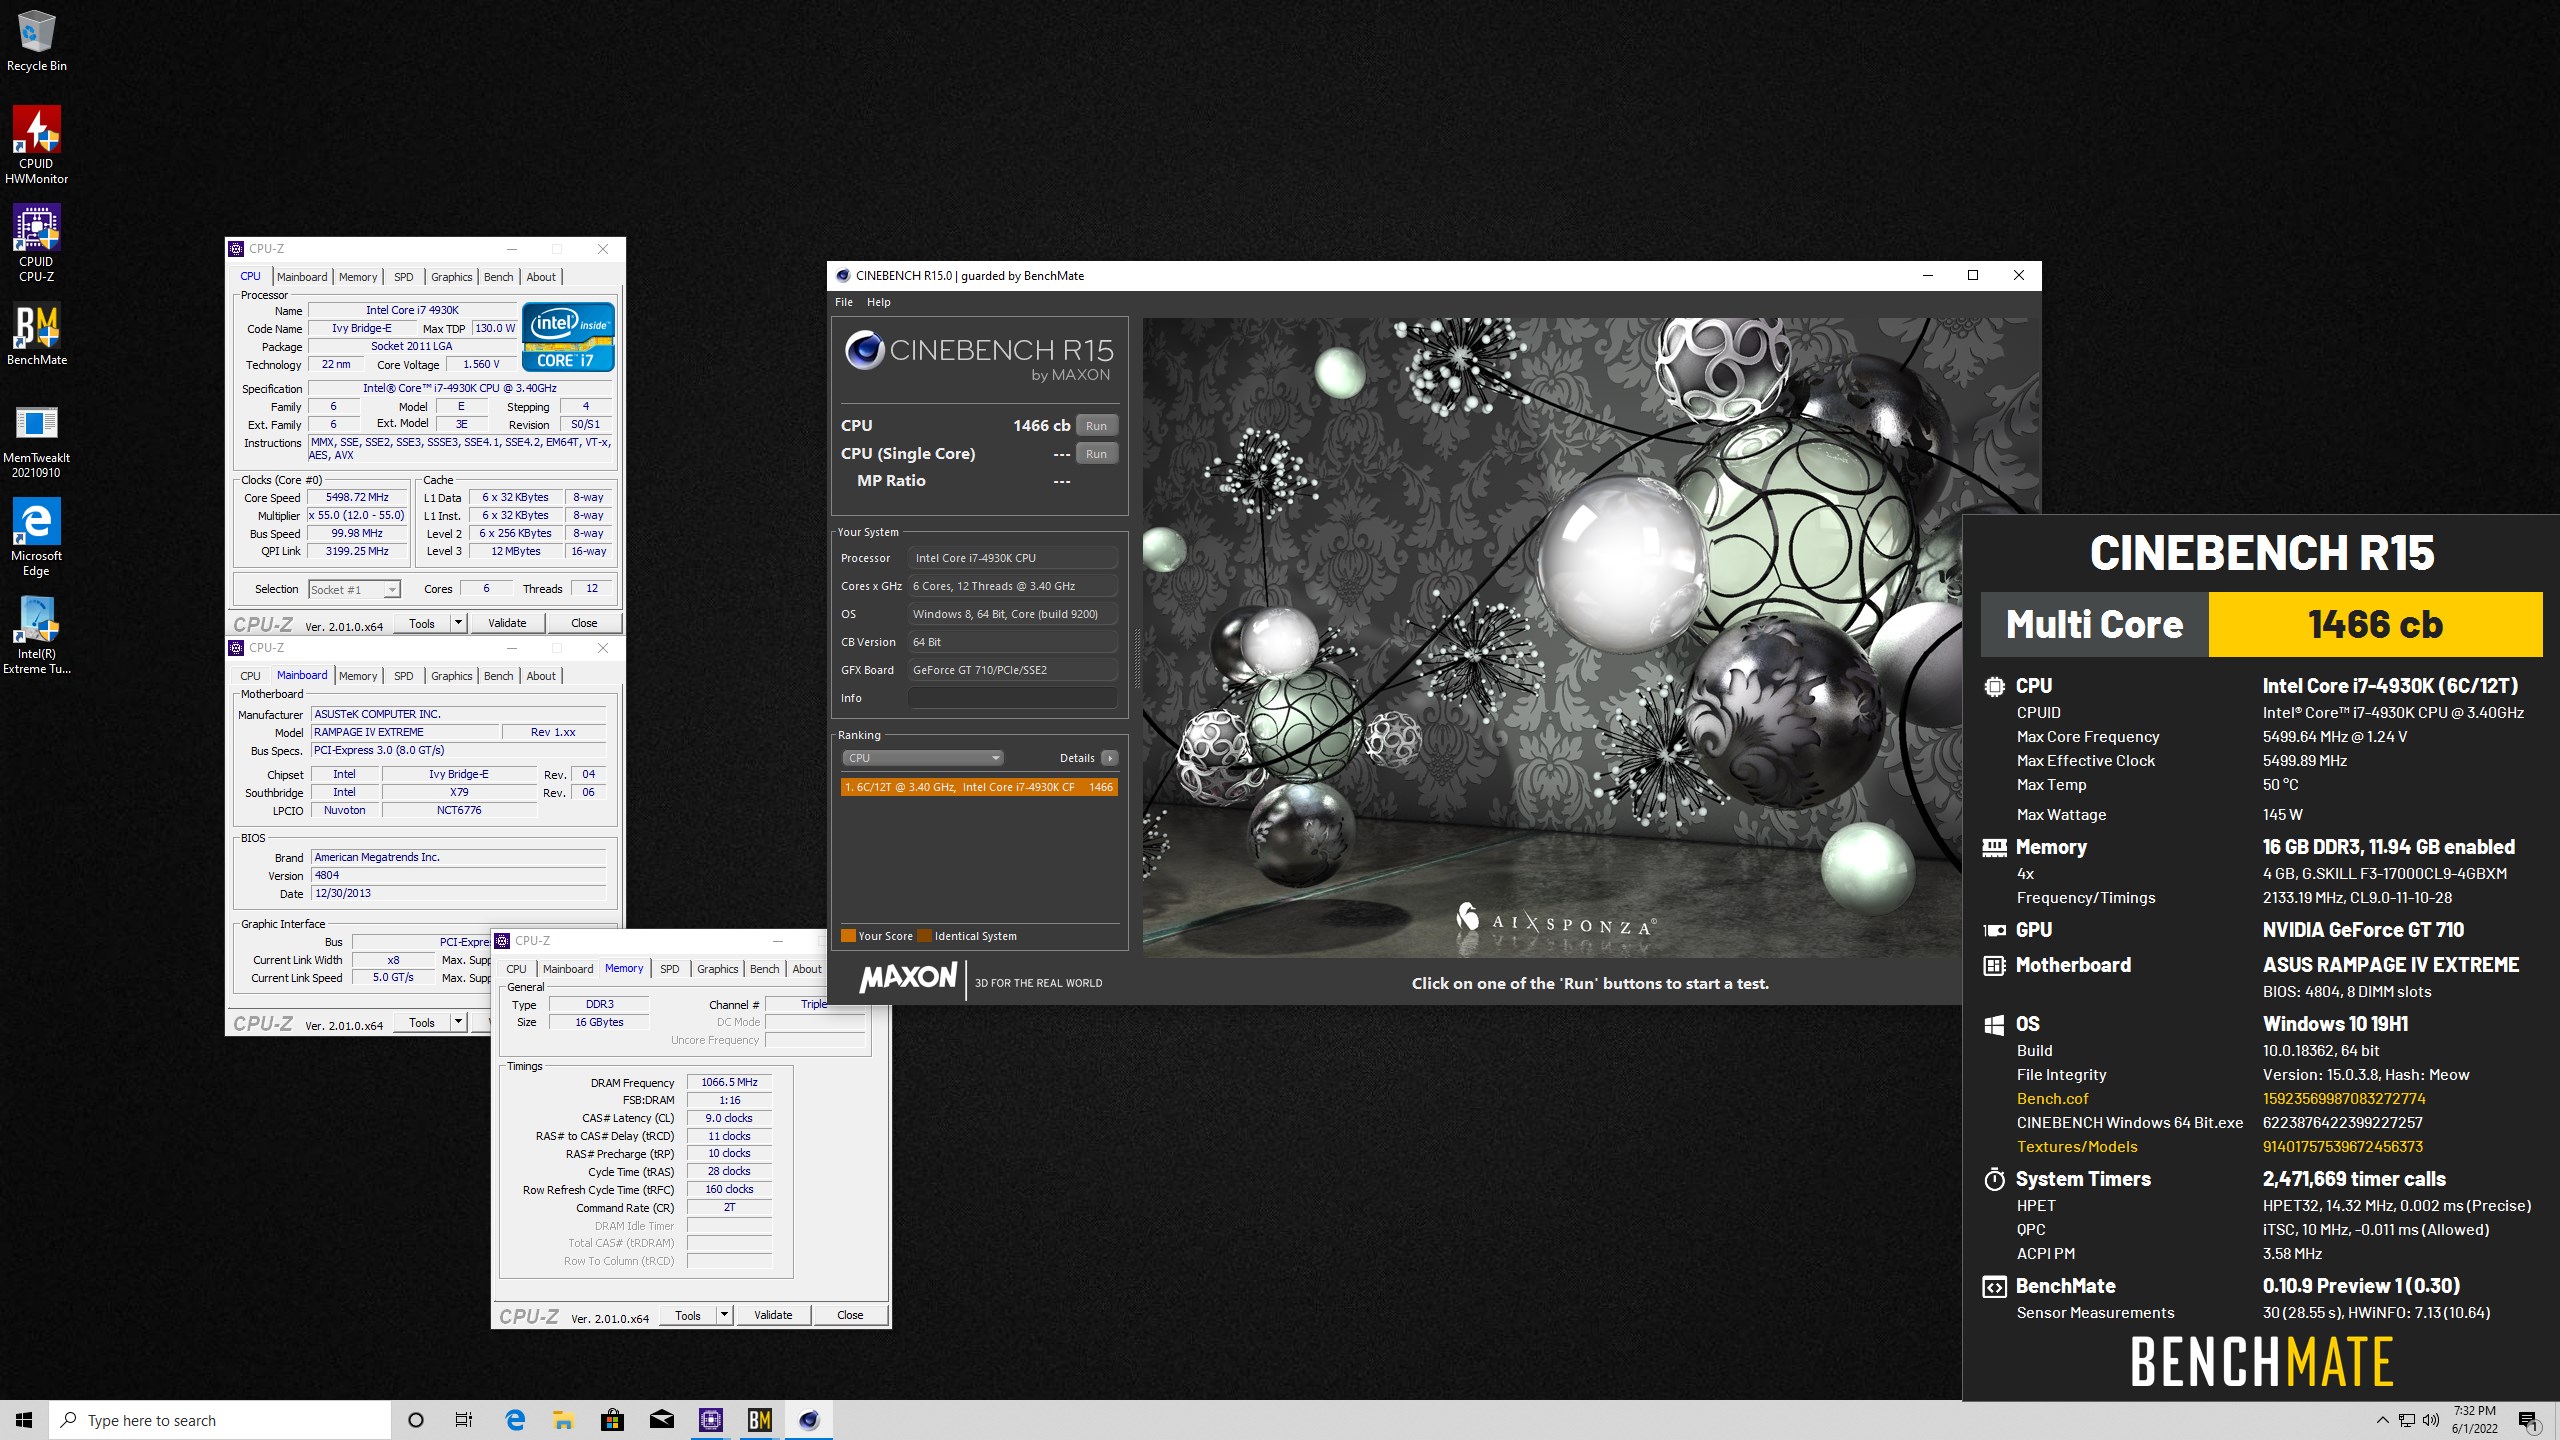The width and height of the screenshot is (2560, 1440).
Task: Show hidden system tray icons
Action: pyautogui.click(x=2382, y=1420)
